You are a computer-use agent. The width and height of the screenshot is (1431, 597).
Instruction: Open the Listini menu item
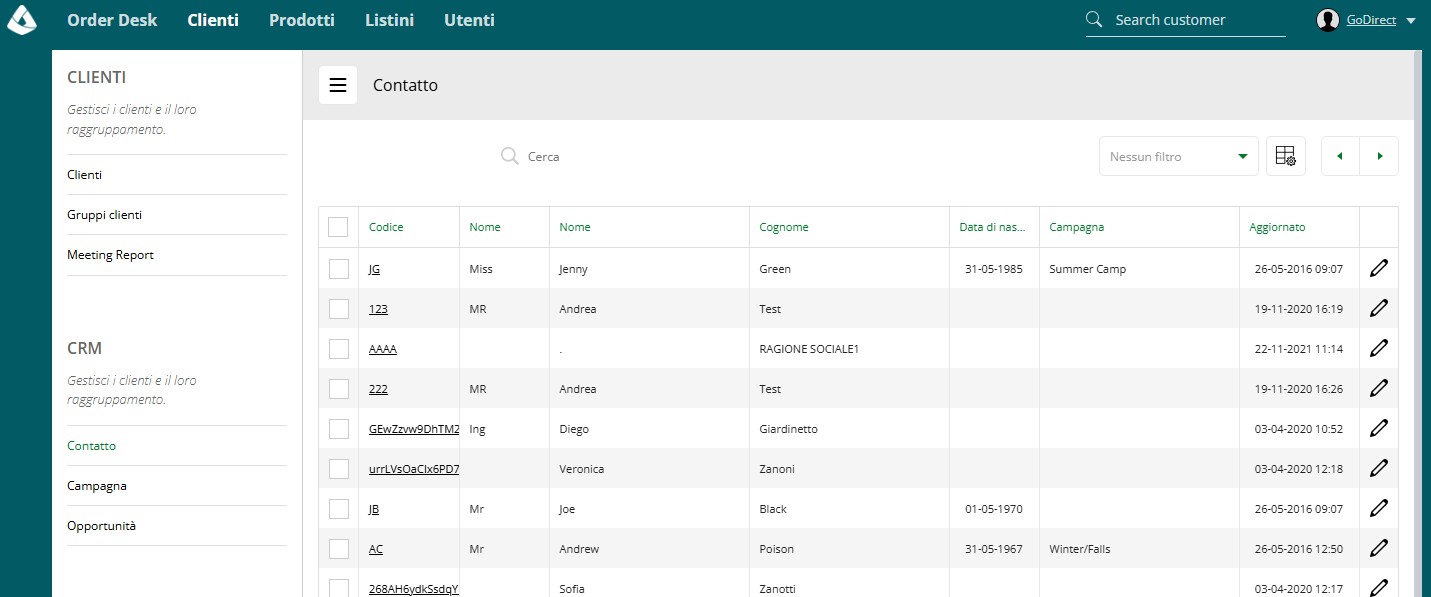point(389,20)
